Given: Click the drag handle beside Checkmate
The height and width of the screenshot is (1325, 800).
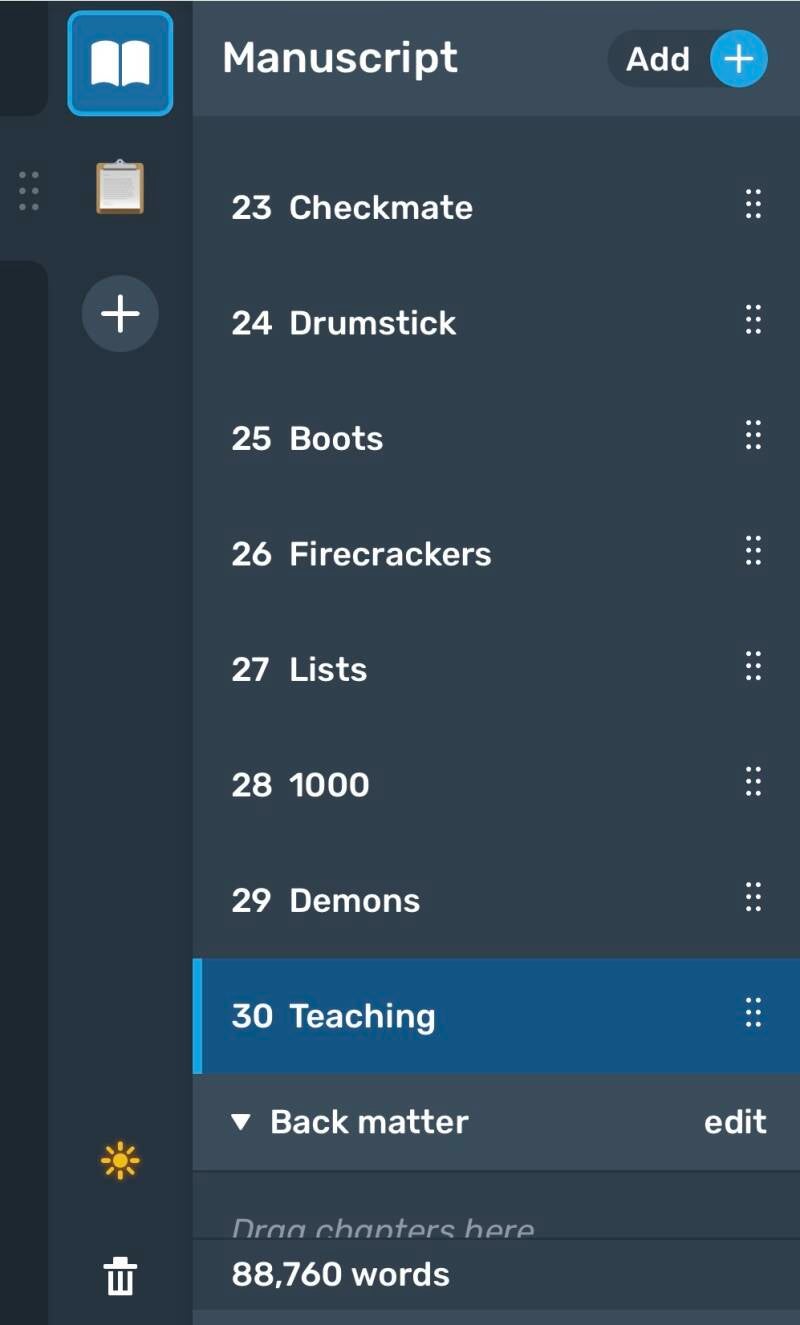Looking at the screenshot, I should pyautogui.click(x=753, y=204).
